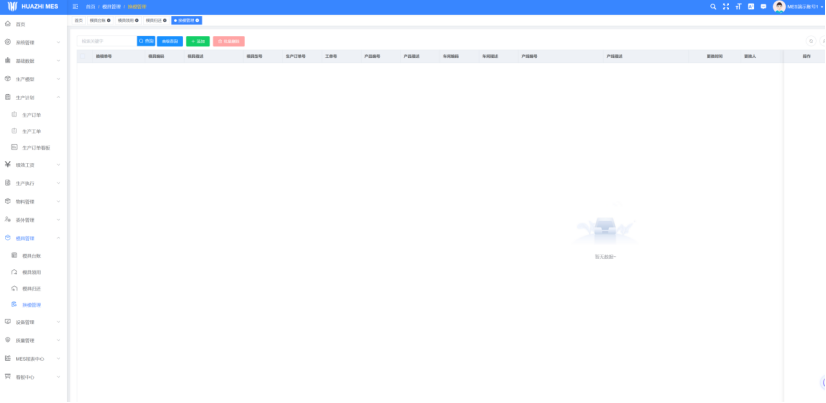Switch to the 首页 tab in tab bar
This screenshot has width=826, height=403.
79,20
